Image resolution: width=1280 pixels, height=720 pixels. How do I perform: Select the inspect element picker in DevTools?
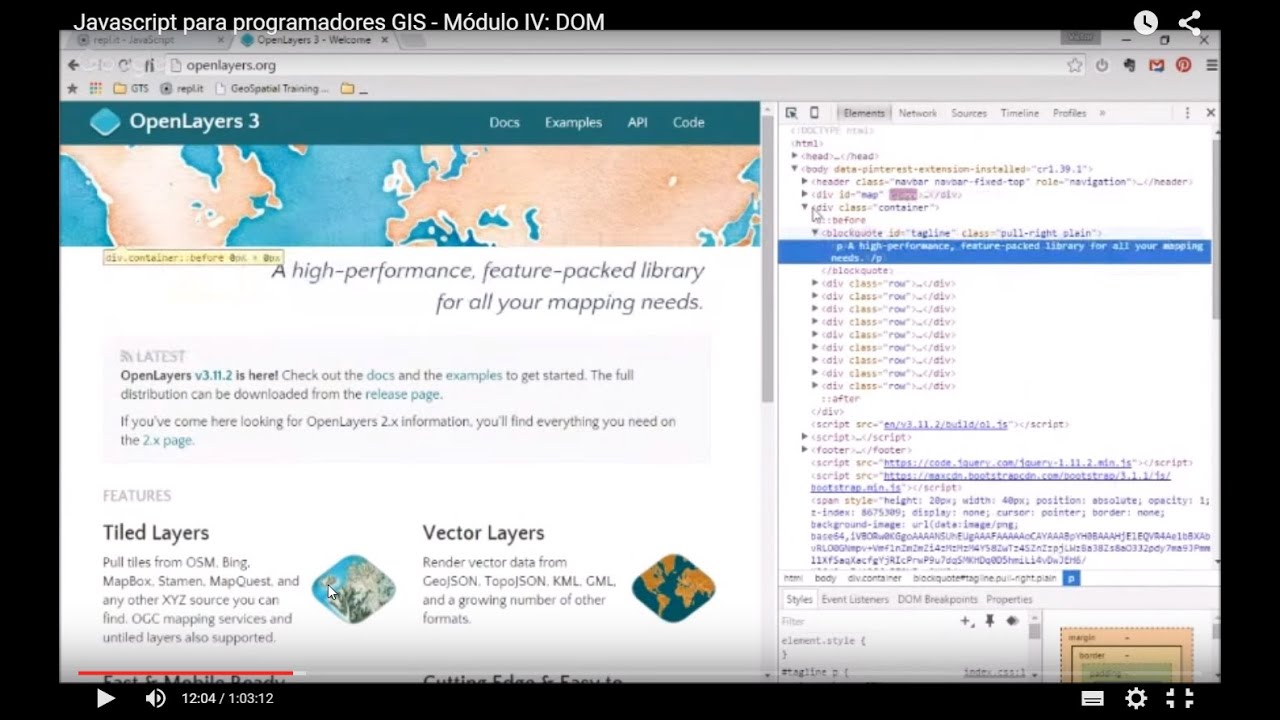[791, 113]
